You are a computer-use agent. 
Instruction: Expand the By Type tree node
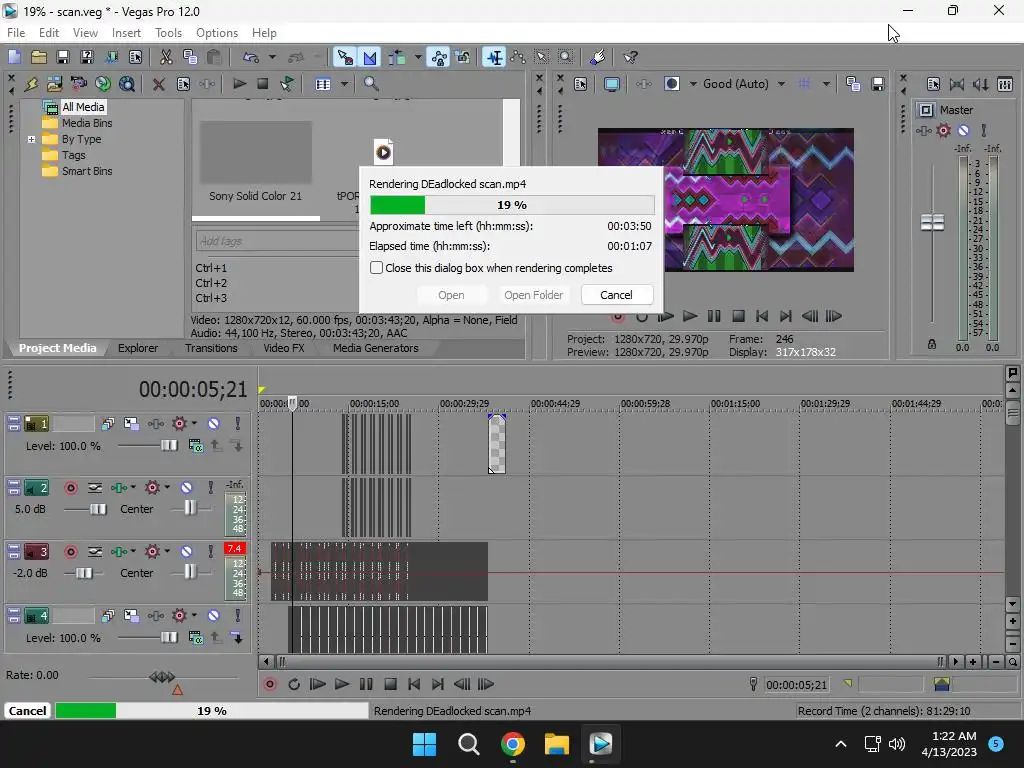[31, 139]
